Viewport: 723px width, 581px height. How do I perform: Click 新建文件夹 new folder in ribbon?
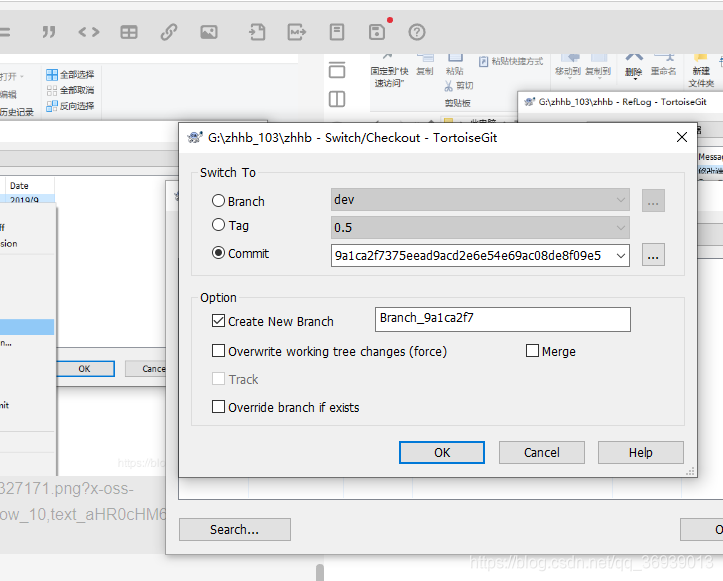pyautogui.click(x=701, y=71)
